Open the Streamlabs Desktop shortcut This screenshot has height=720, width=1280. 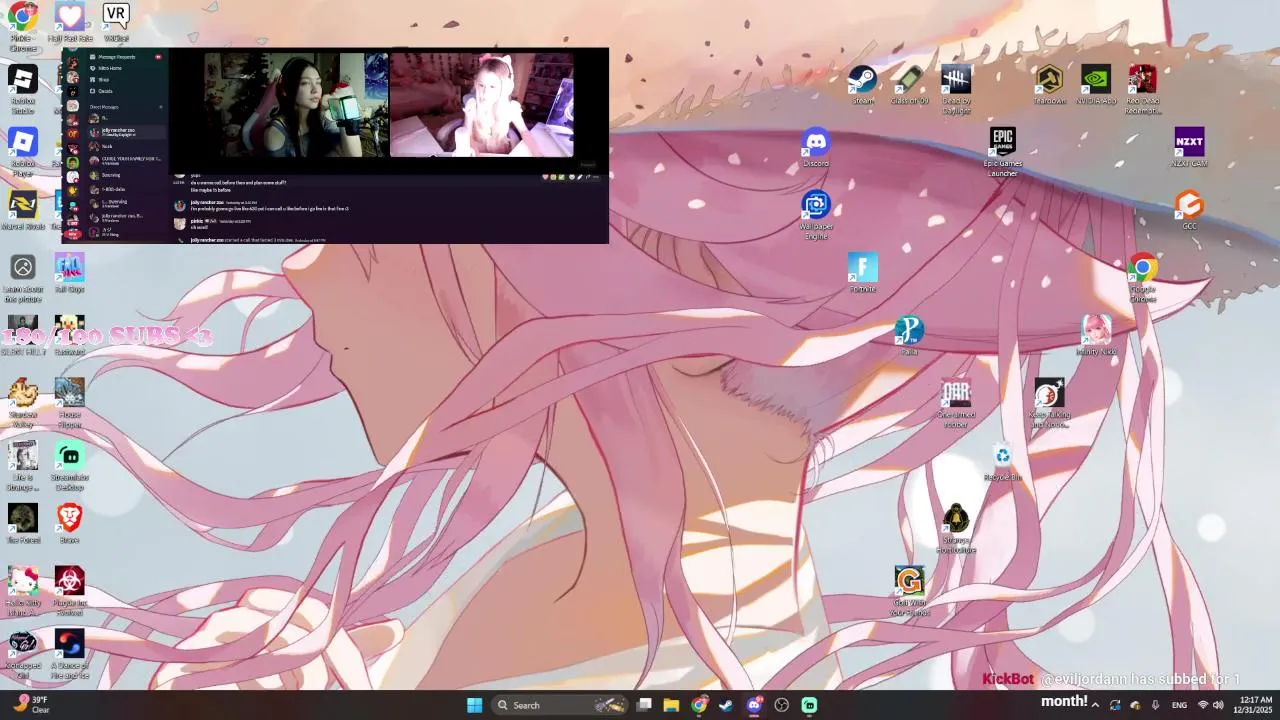(69, 467)
